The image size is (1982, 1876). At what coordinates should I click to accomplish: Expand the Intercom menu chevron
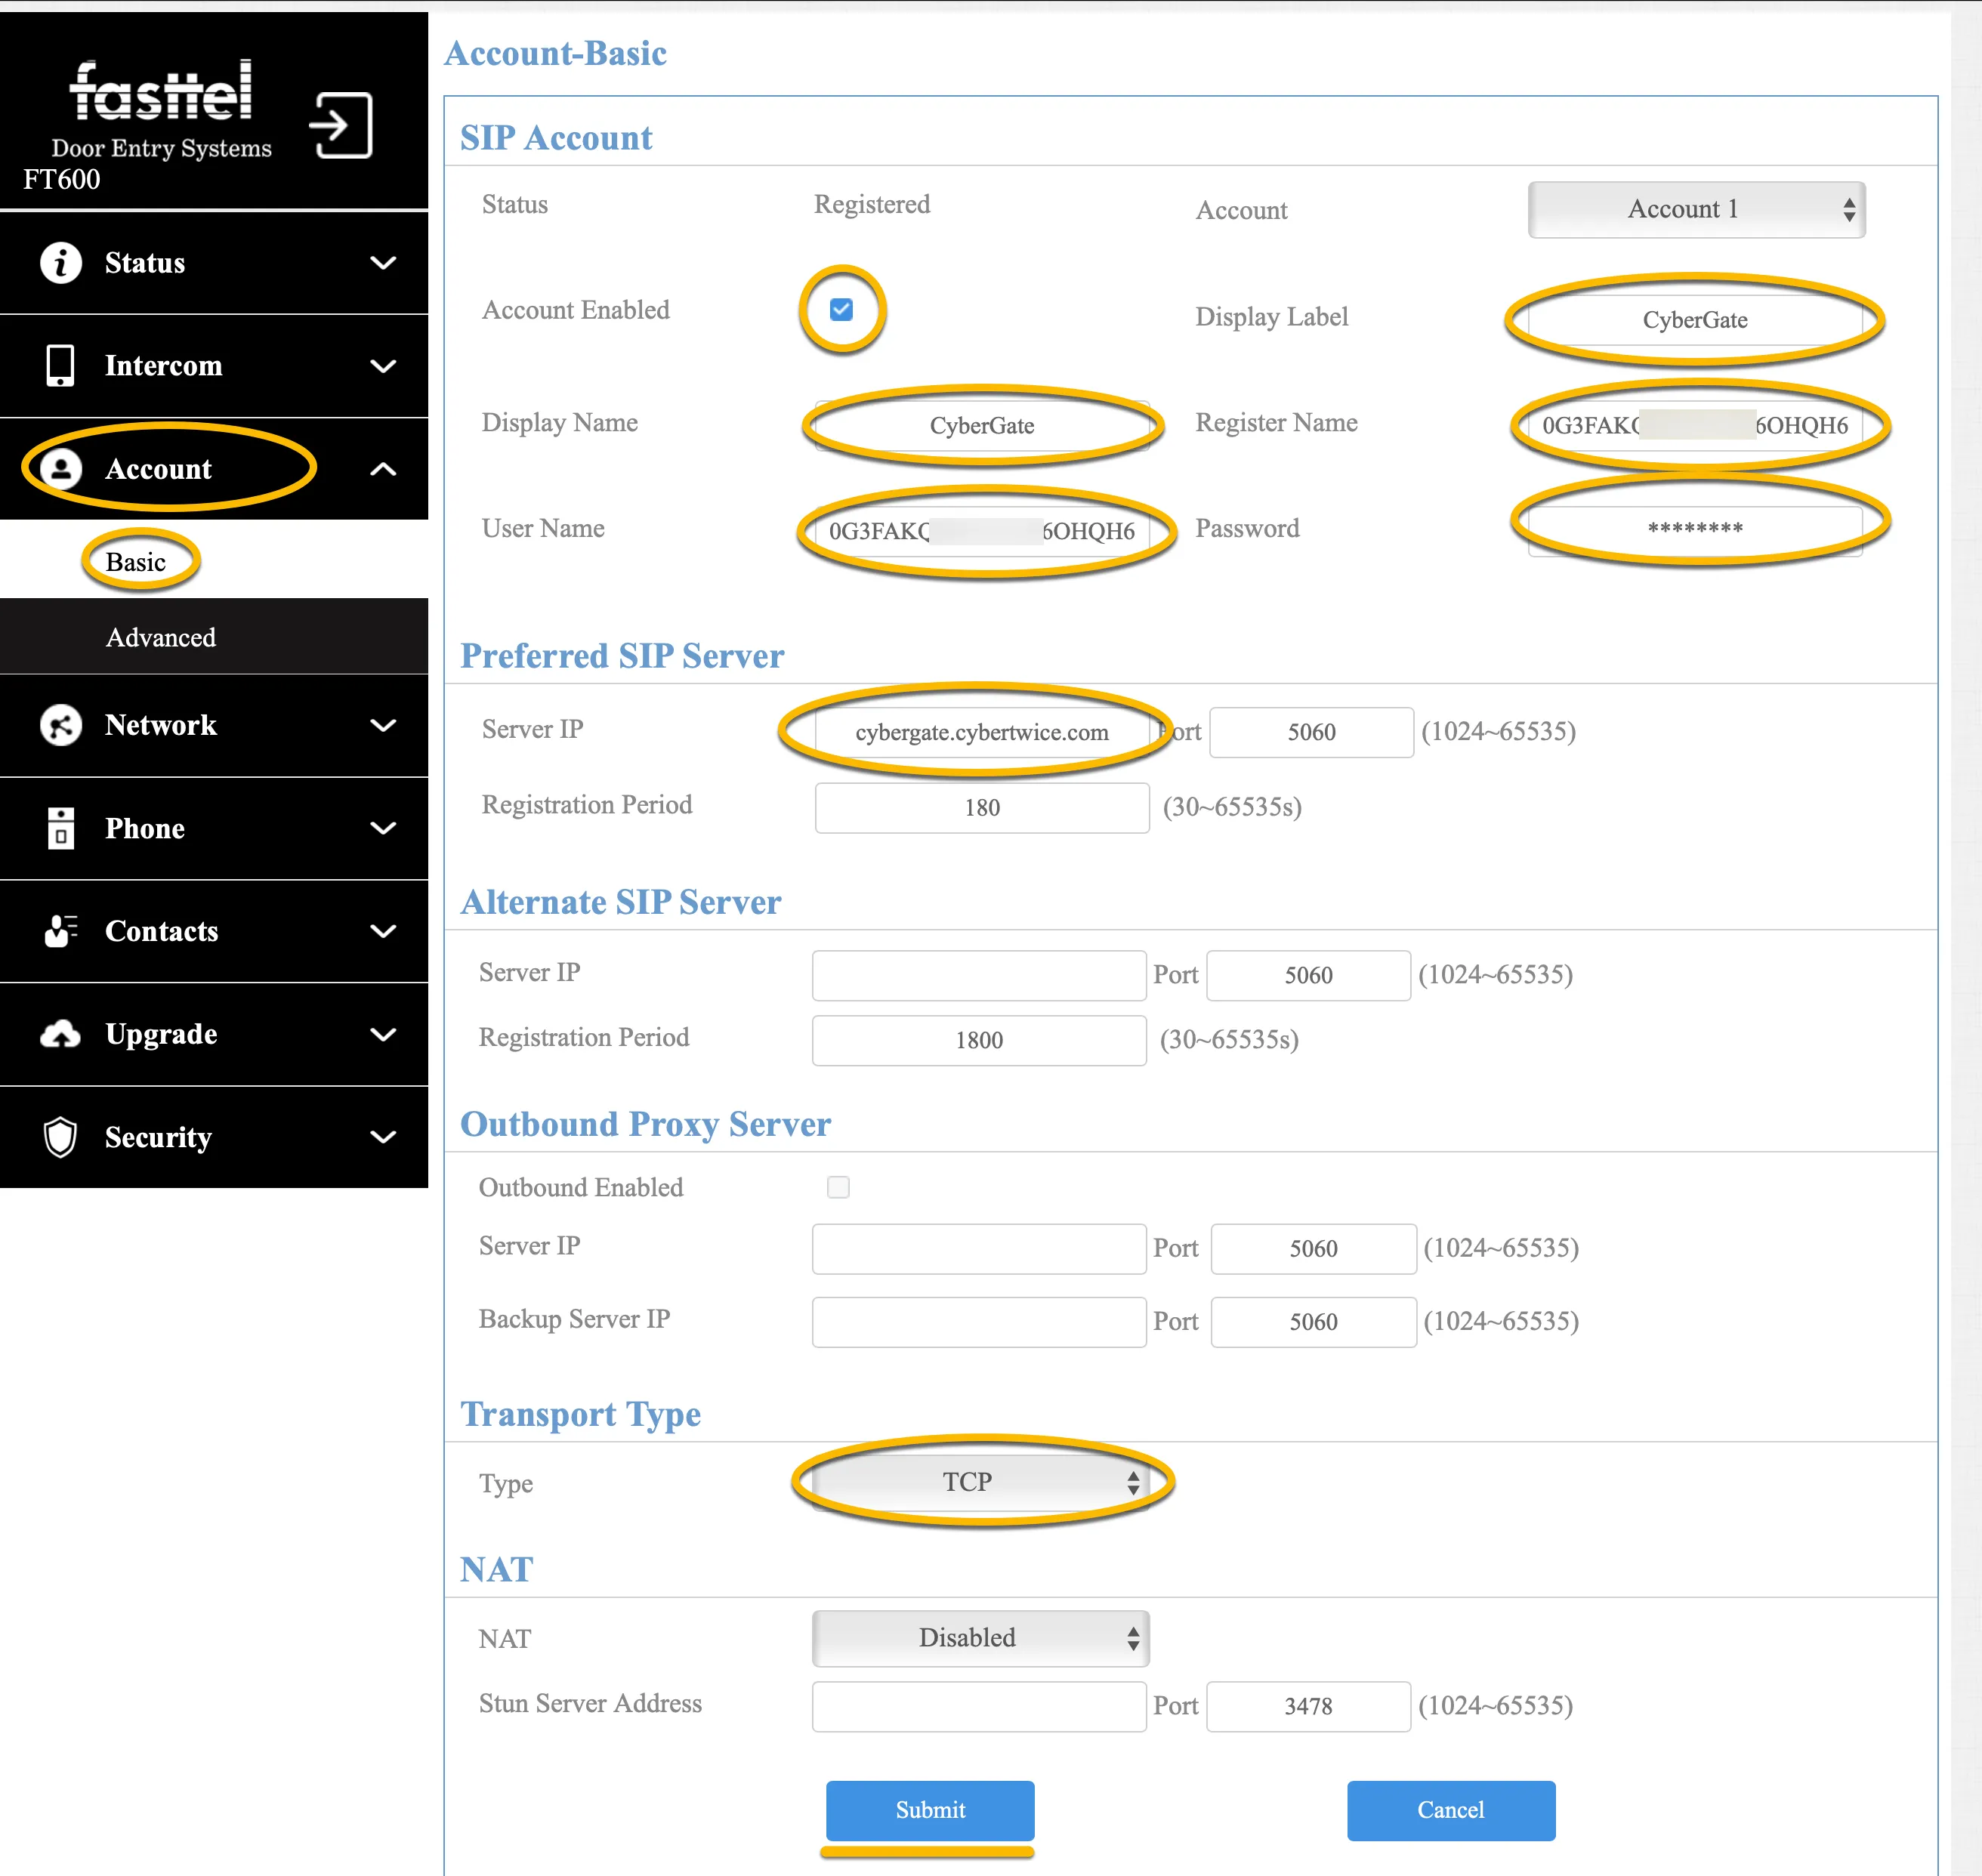coord(383,366)
